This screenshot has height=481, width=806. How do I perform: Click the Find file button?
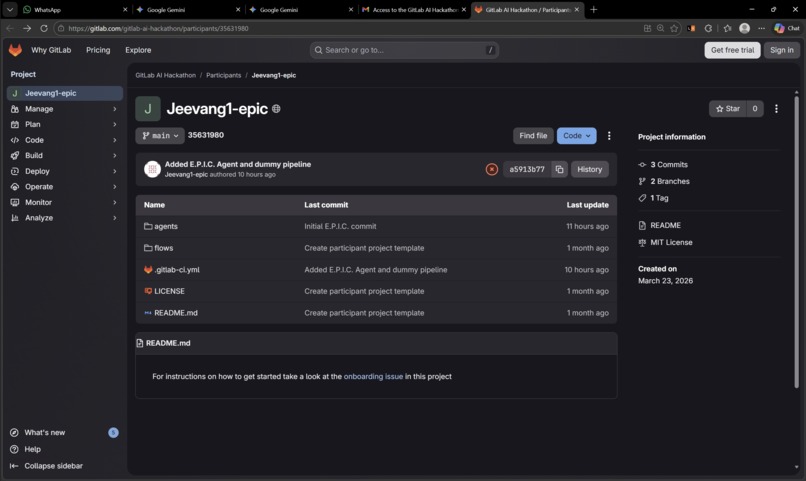tap(533, 136)
